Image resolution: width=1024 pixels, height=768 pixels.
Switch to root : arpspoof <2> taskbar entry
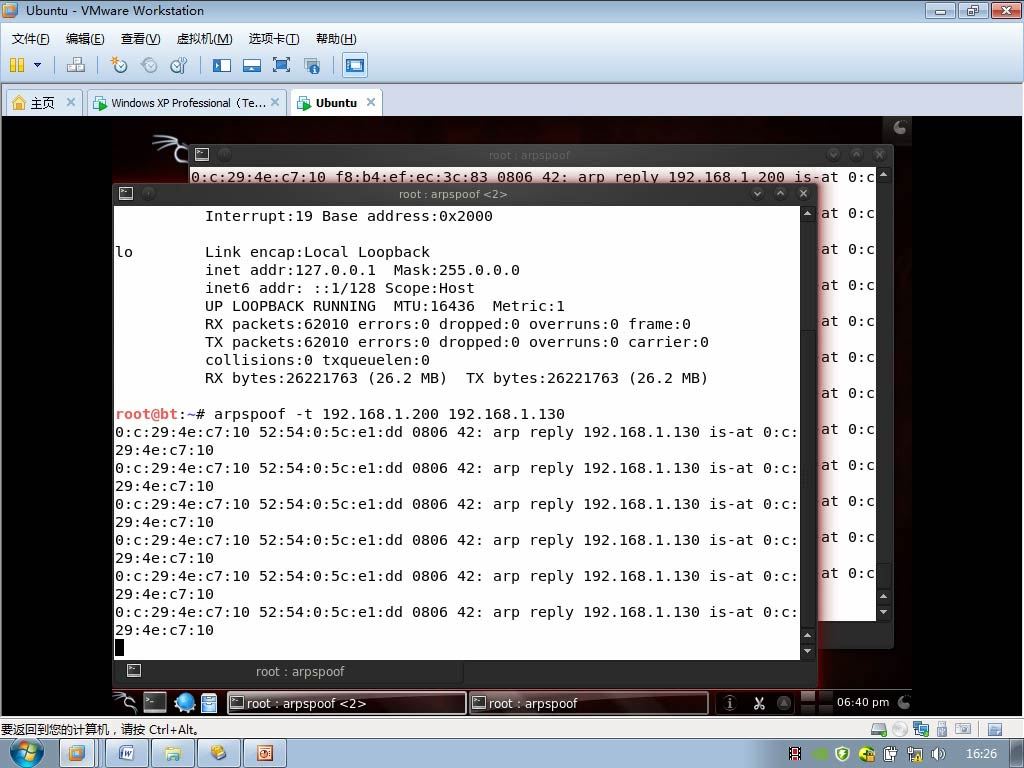coord(347,703)
